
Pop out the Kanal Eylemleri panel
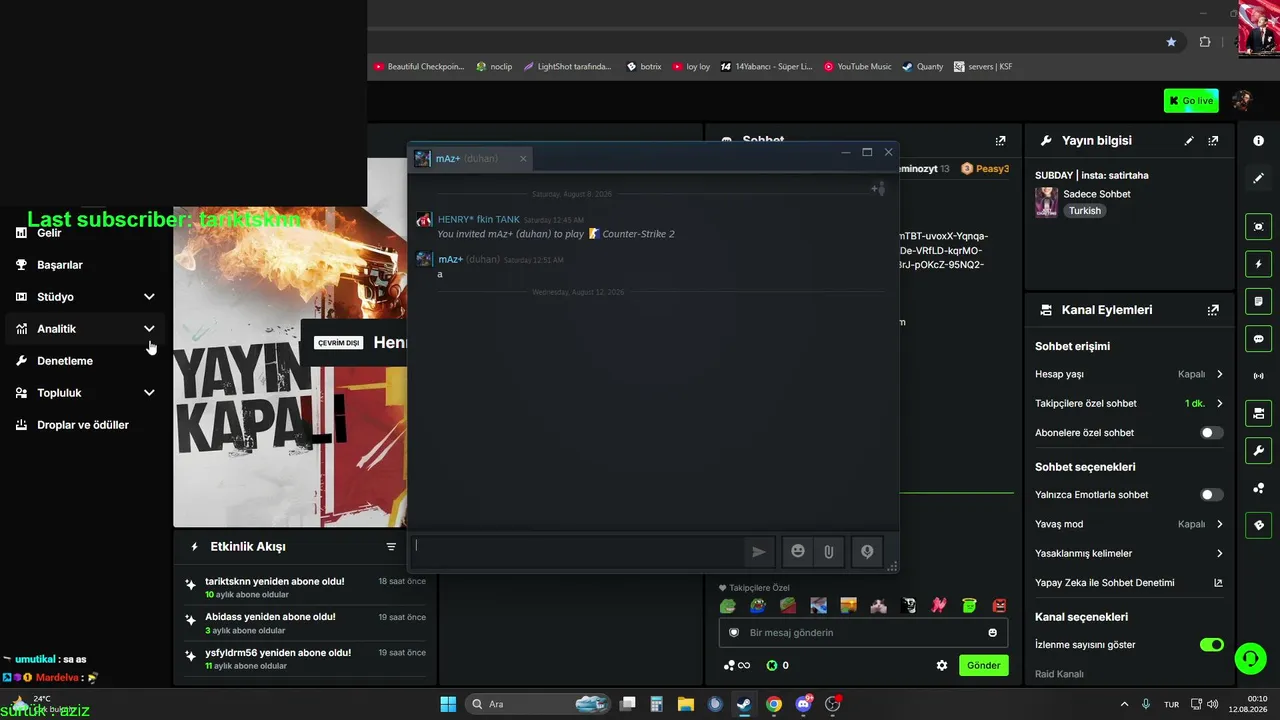coord(1213,310)
